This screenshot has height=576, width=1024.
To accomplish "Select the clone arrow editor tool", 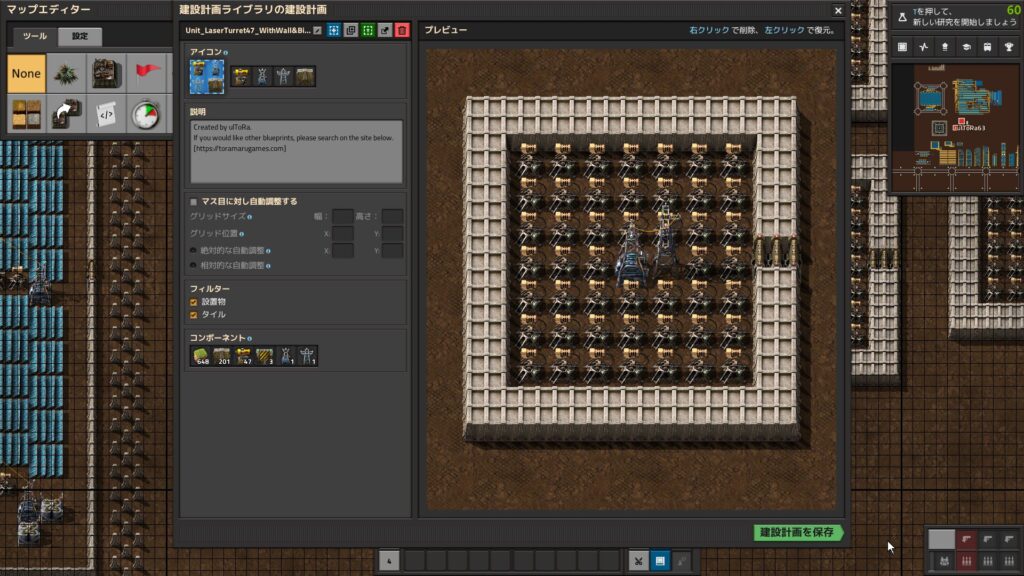I will point(66,114).
